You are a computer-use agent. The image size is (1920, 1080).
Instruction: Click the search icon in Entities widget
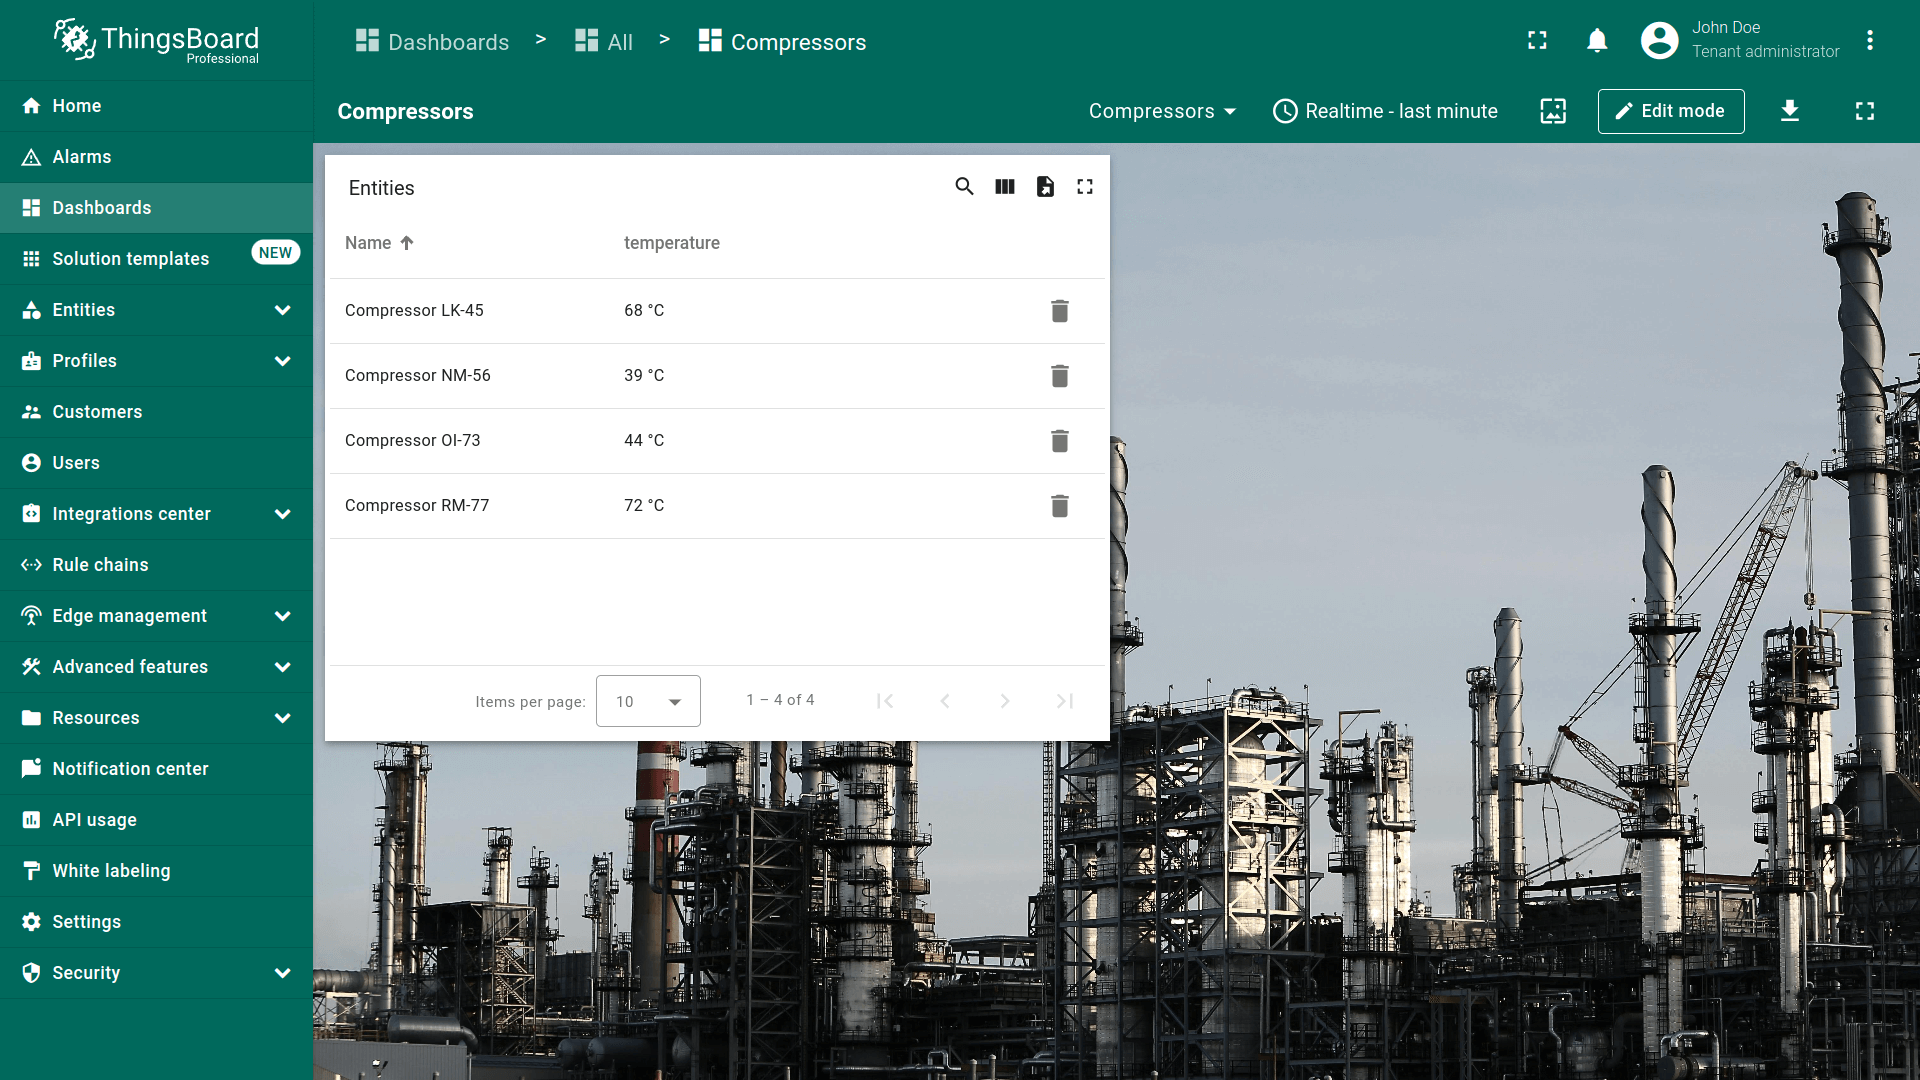(964, 187)
